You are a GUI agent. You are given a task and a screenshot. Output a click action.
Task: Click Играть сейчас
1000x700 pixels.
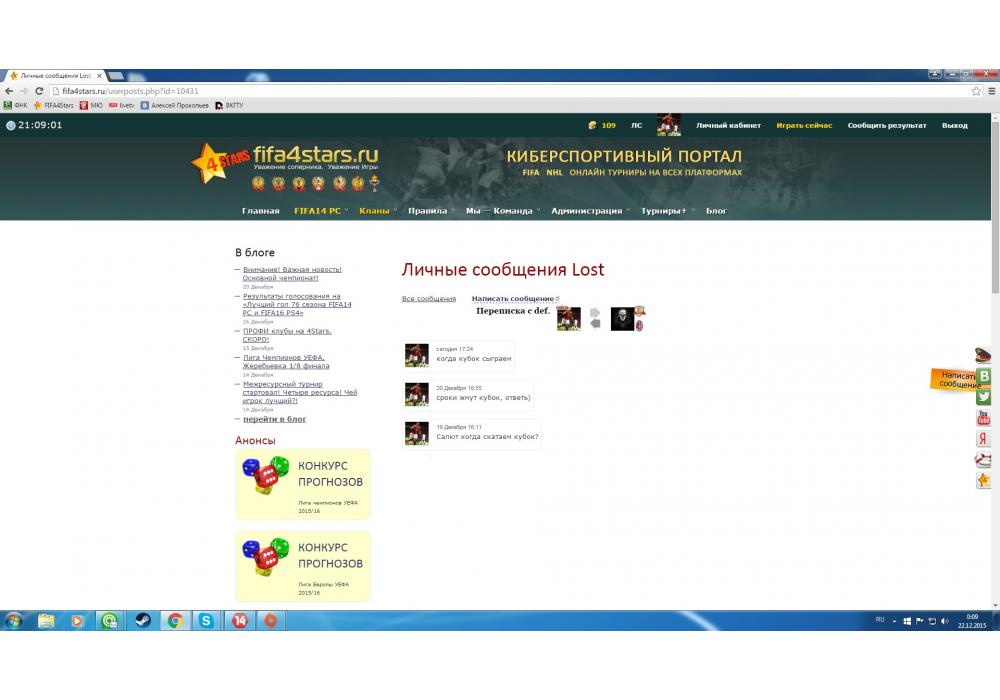(804, 126)
